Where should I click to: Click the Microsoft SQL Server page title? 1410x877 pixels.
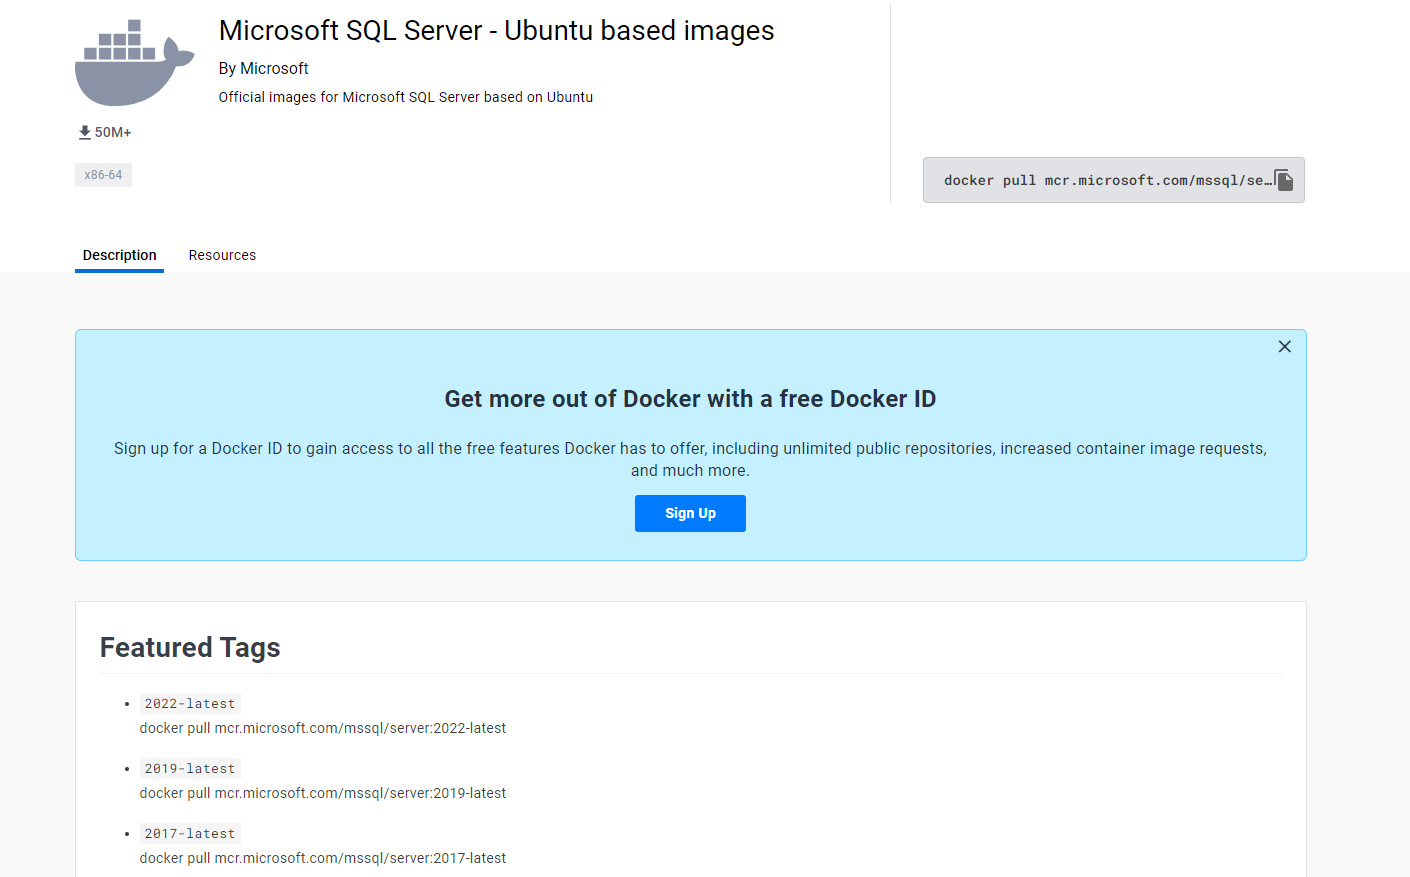click(x=496, y=31)
